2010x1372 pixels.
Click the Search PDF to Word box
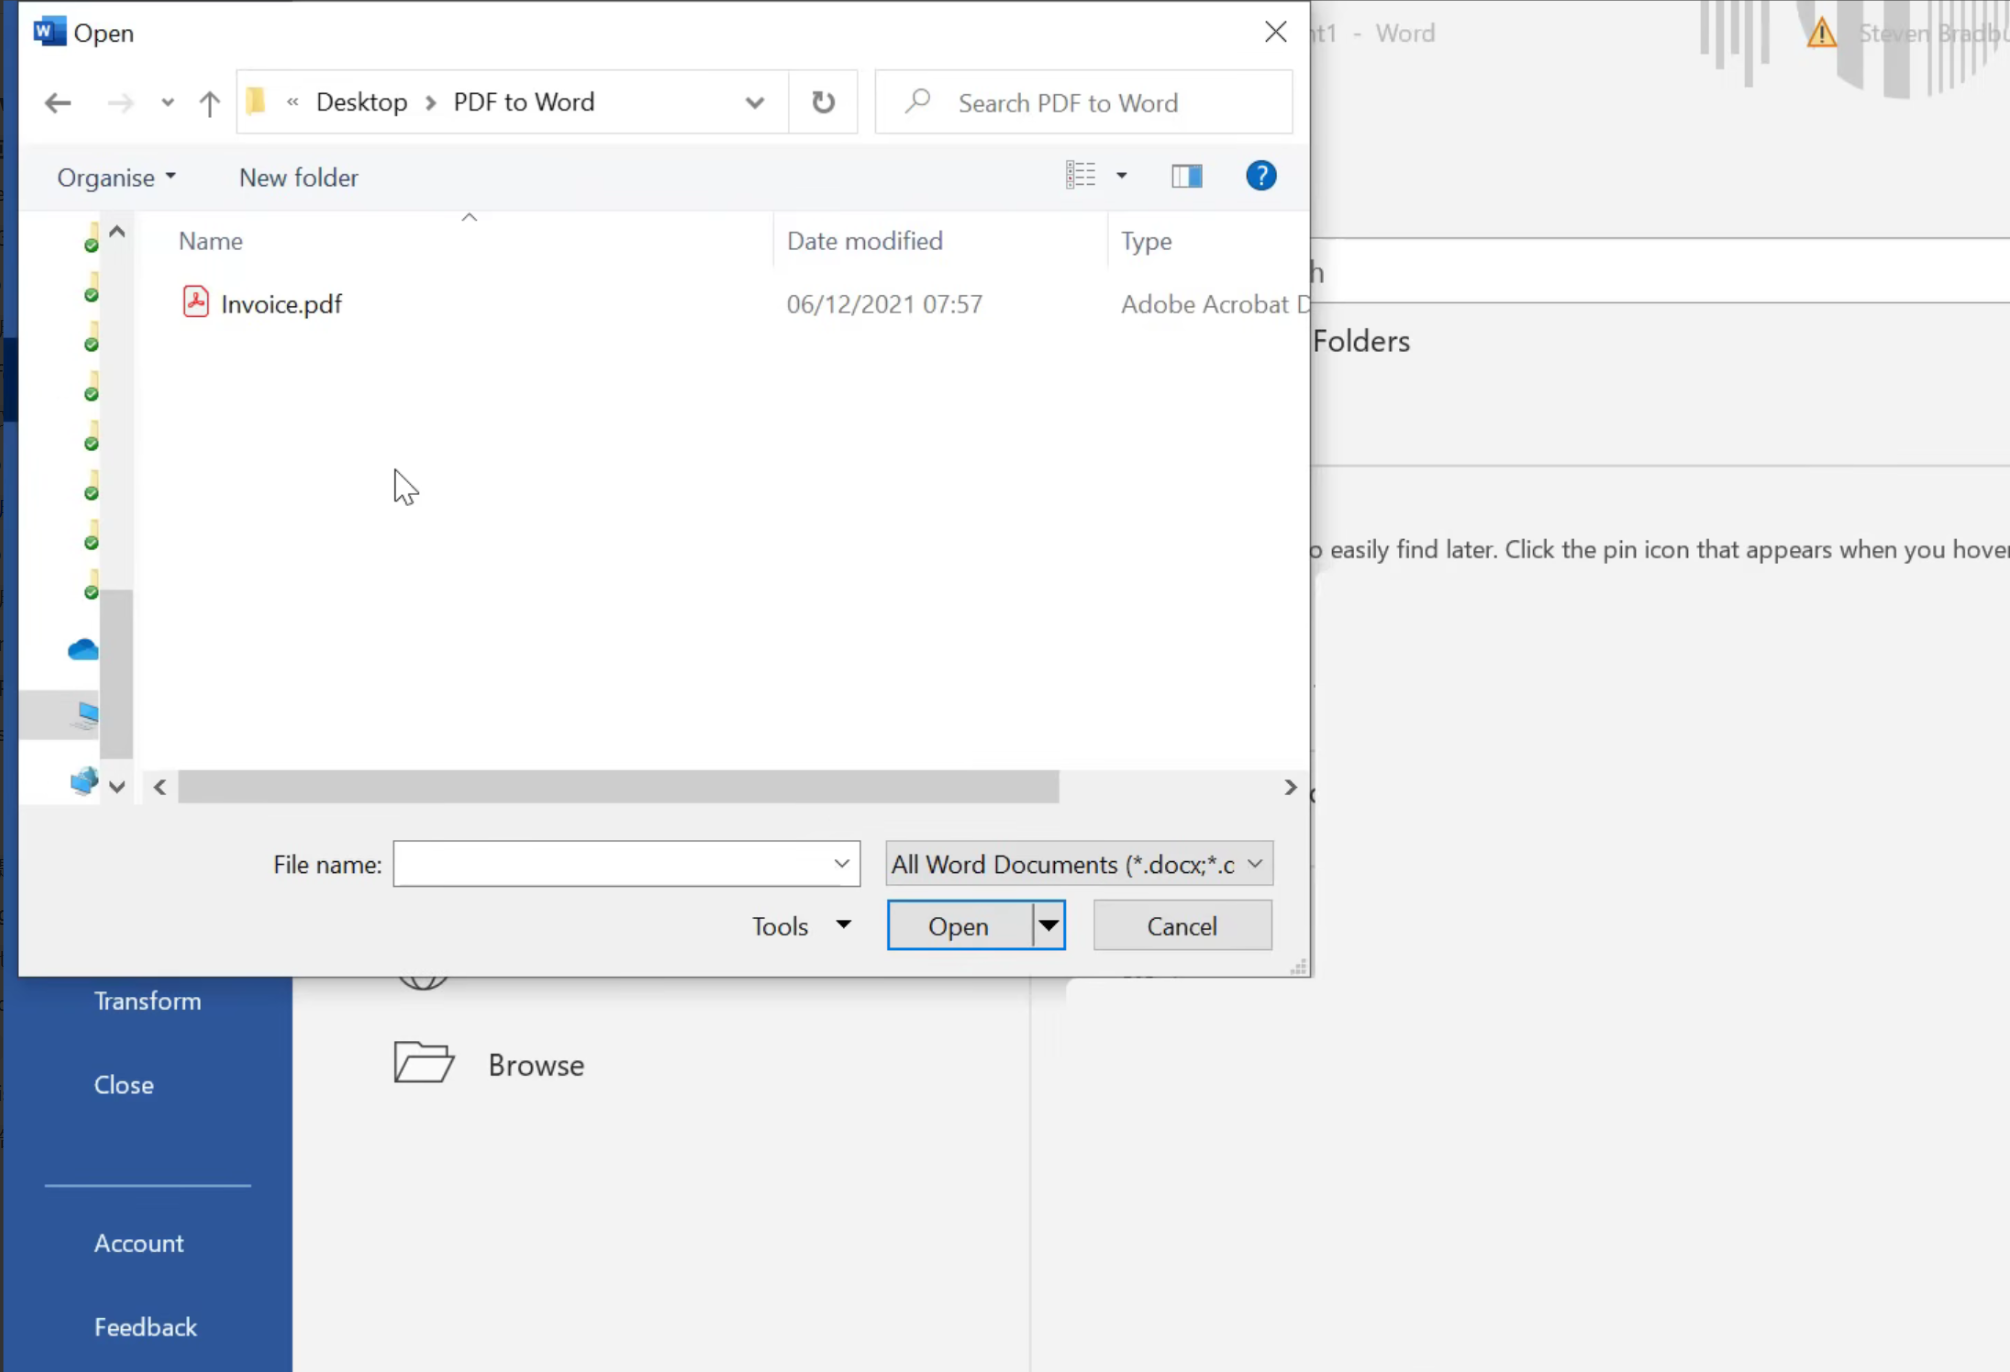tap(1083, 102)
